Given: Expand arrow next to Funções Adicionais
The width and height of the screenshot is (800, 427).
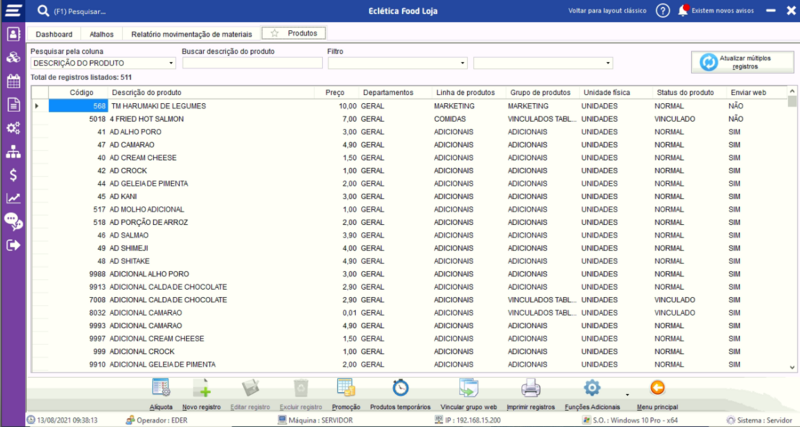Looking at the screenshot, I should [627, 395].
